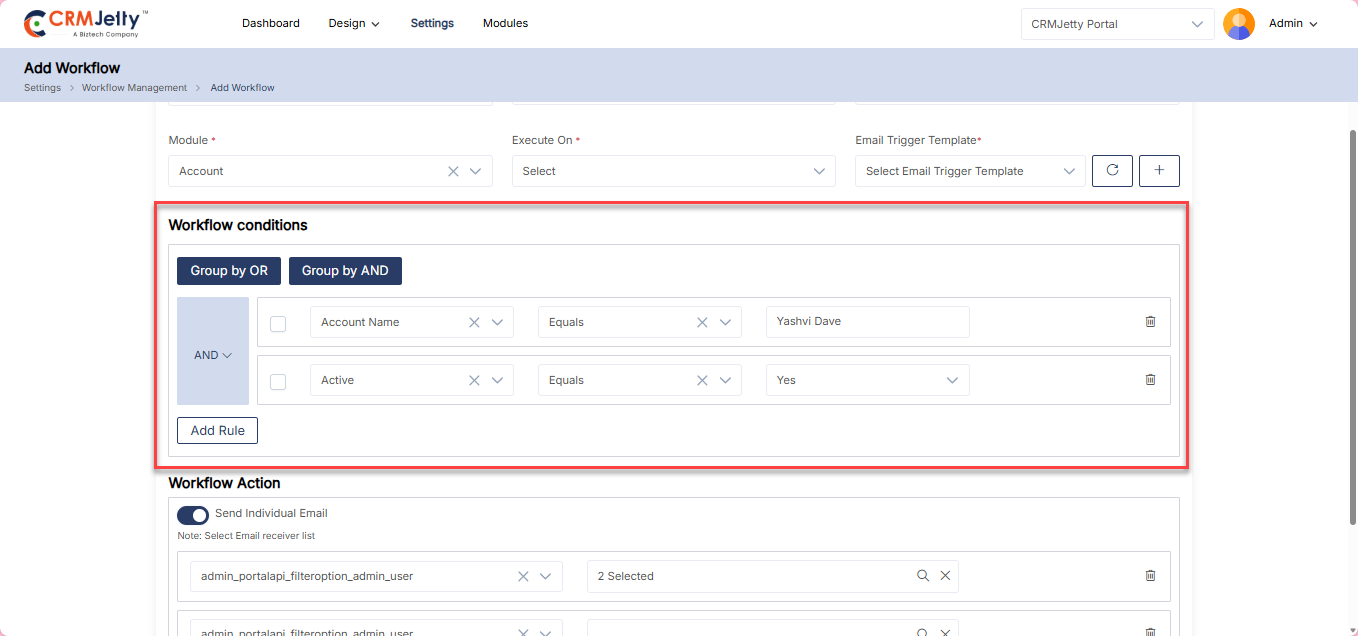Clear the 2 Selected recipients field

click(x=945, y=576)
